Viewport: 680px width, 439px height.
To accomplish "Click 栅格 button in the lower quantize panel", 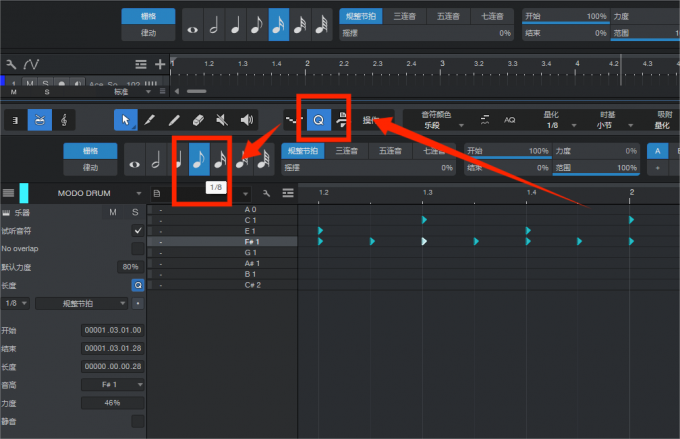I will click(x=90, y=151).
